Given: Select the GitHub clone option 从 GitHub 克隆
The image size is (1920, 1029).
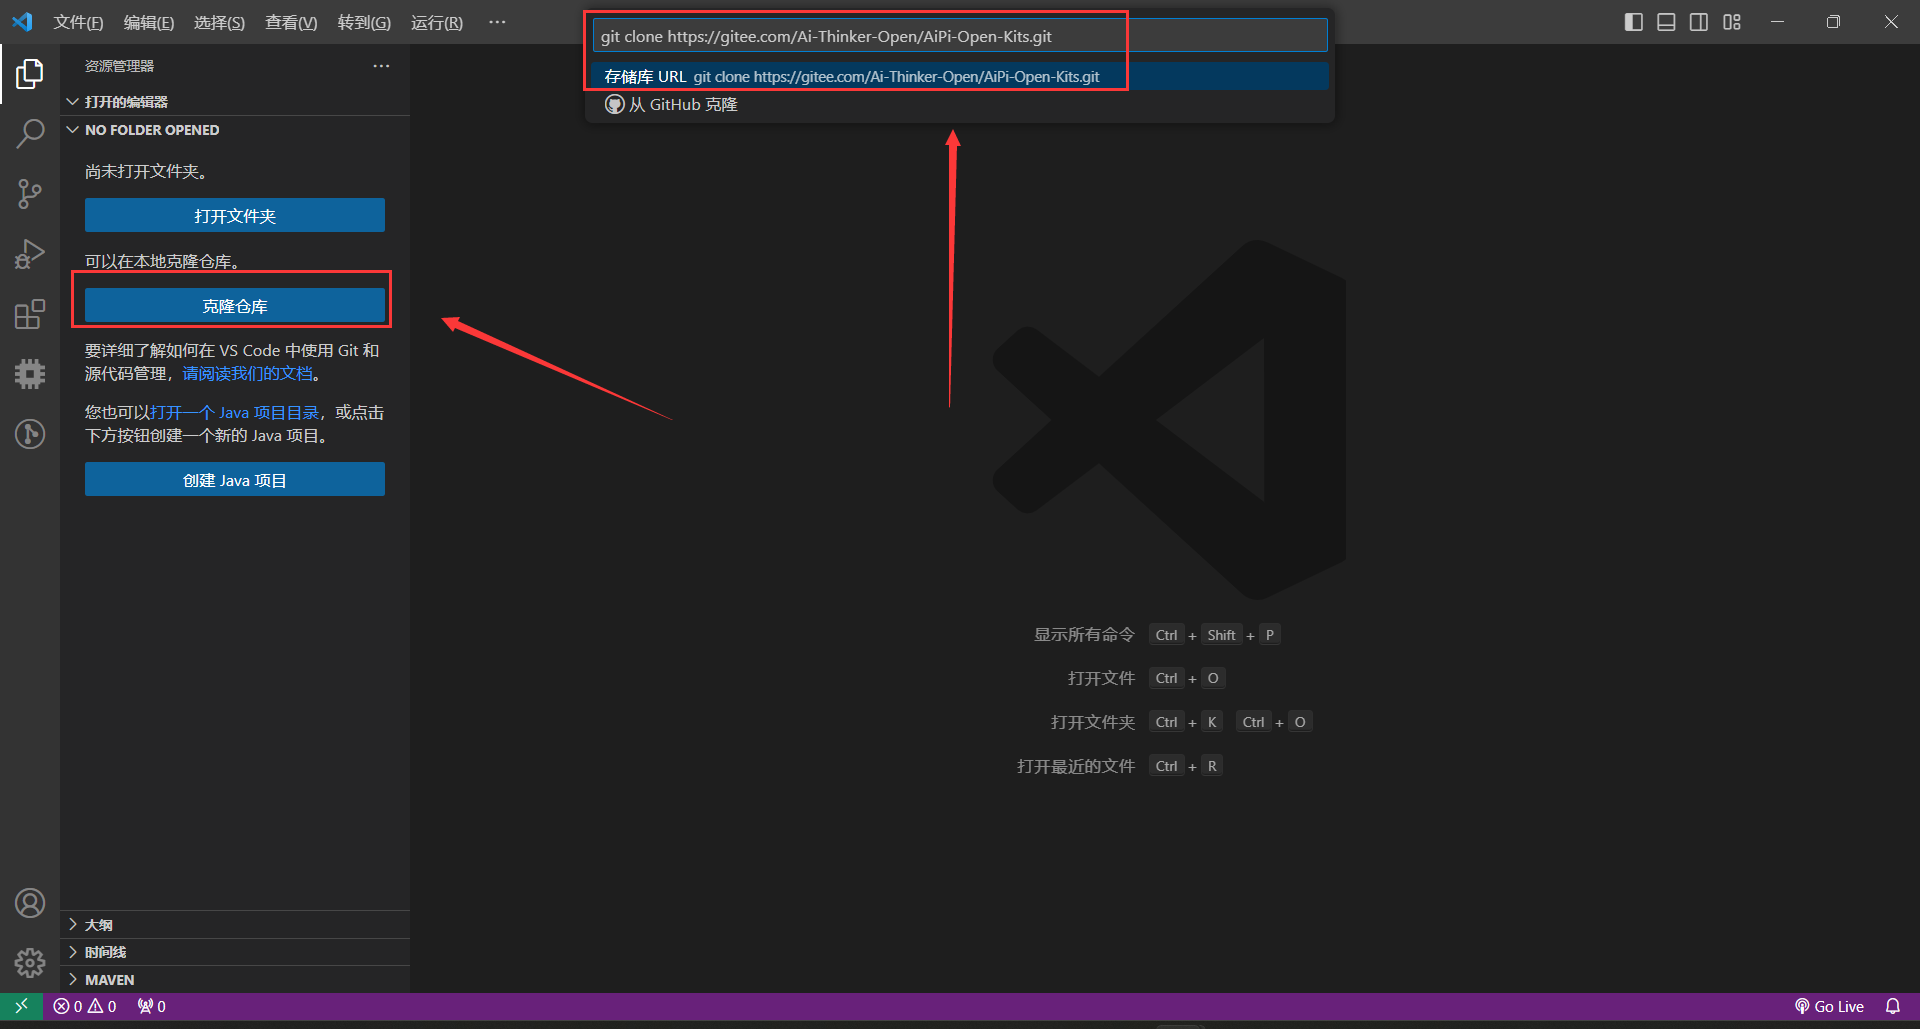Looking at the screenshot, I should point(960,104).
